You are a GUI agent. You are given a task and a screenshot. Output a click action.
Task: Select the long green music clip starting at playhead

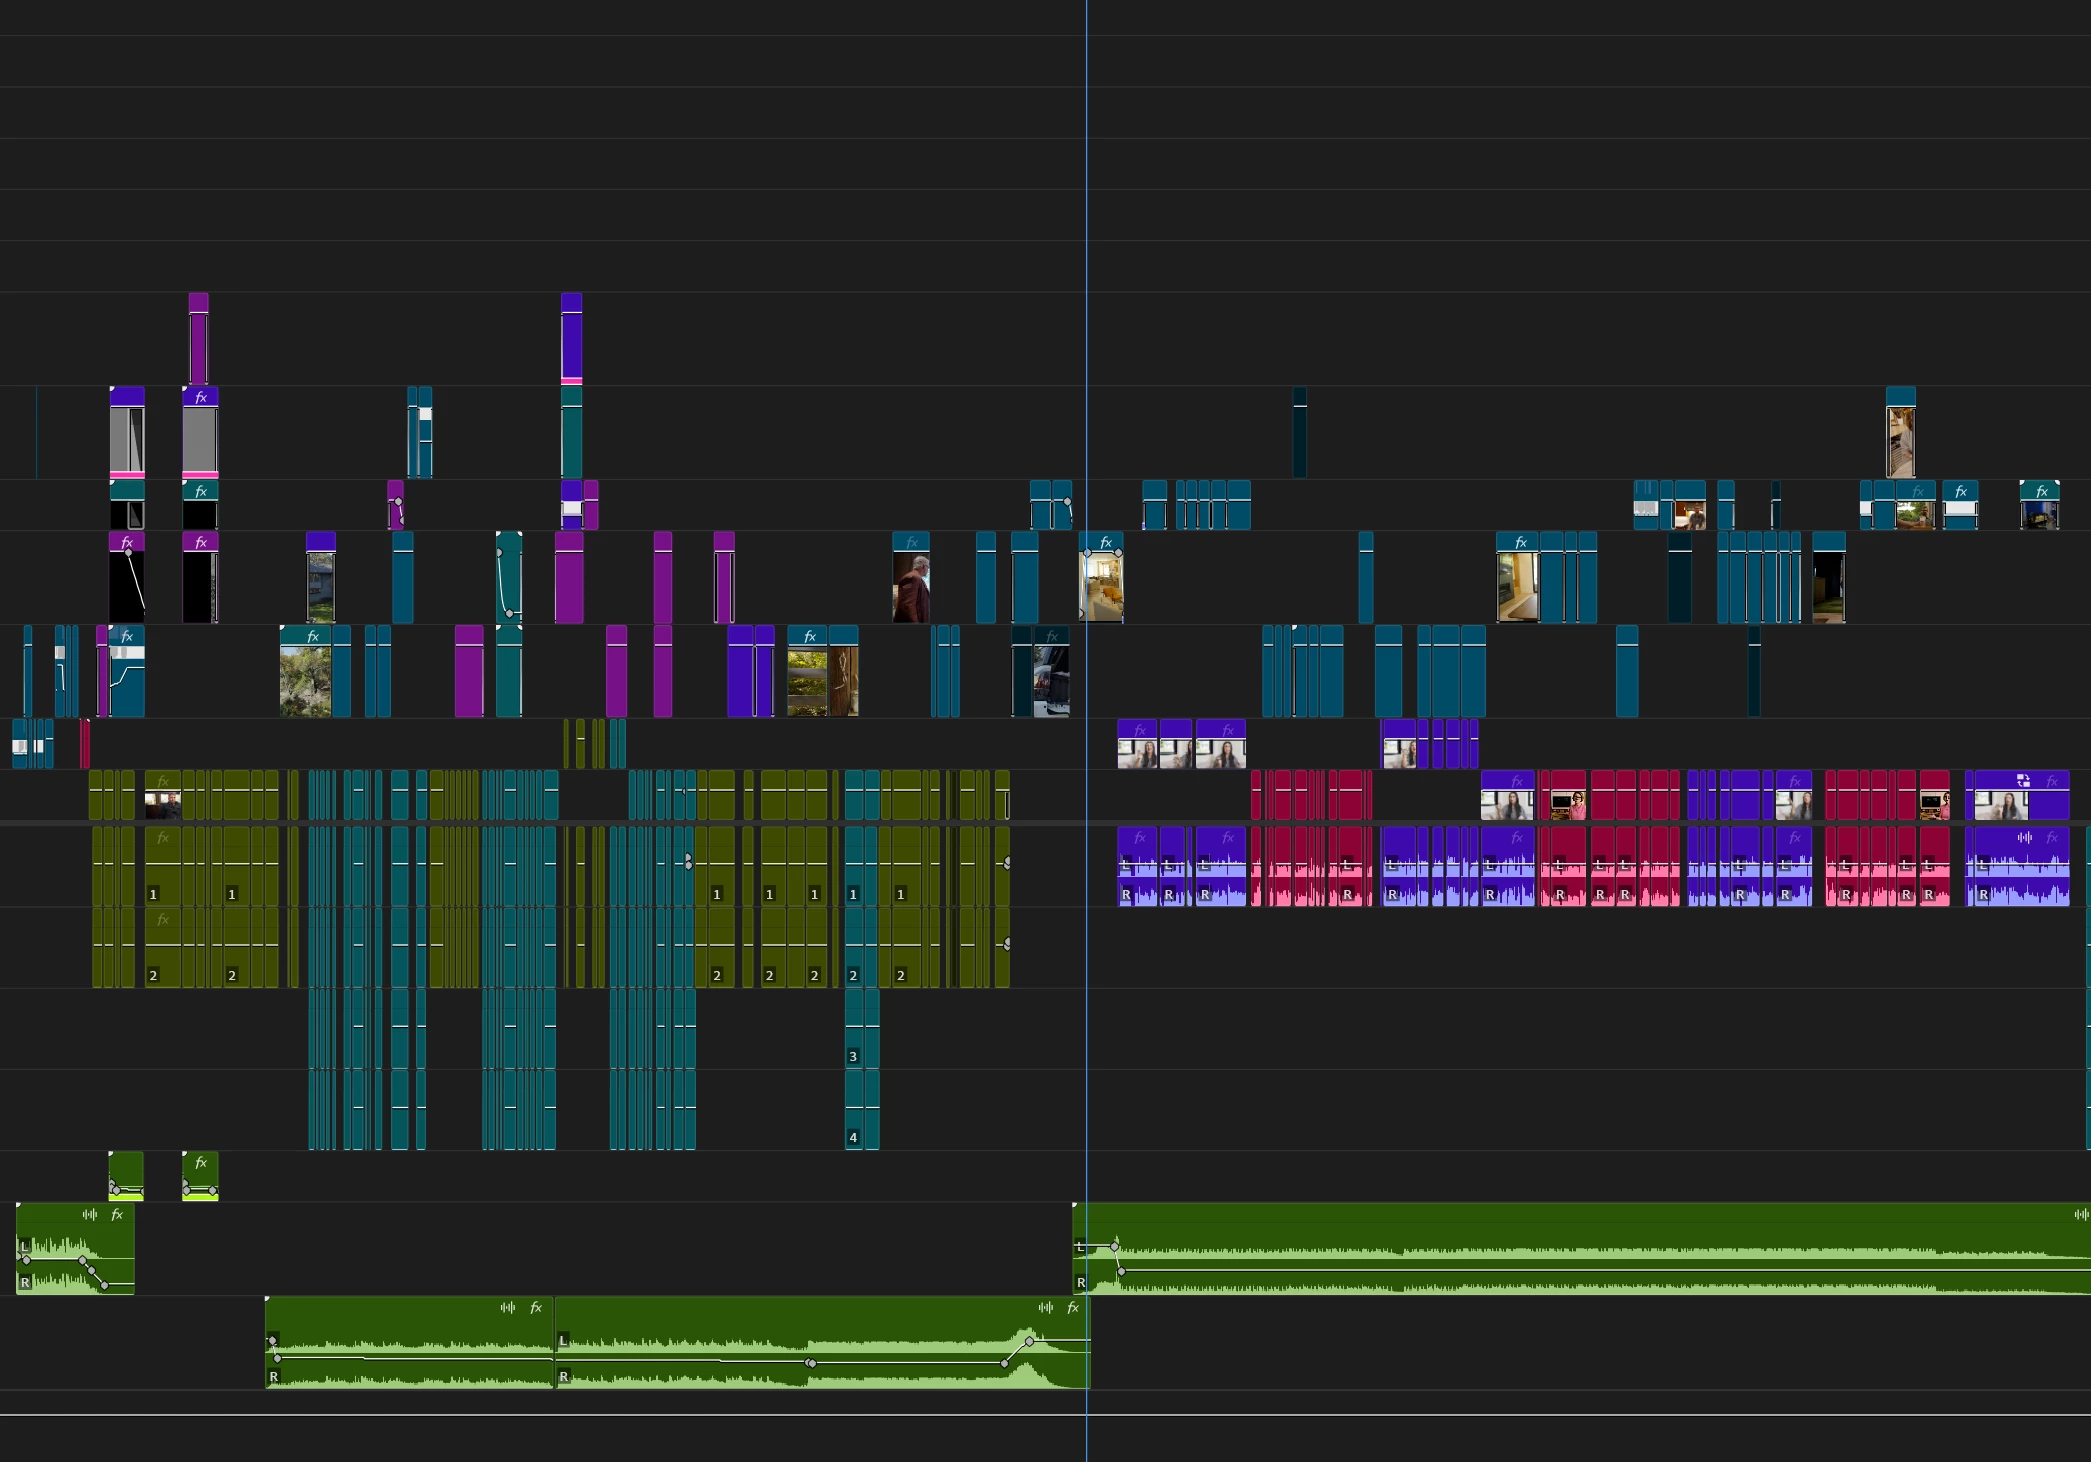pos(1581,1248)
